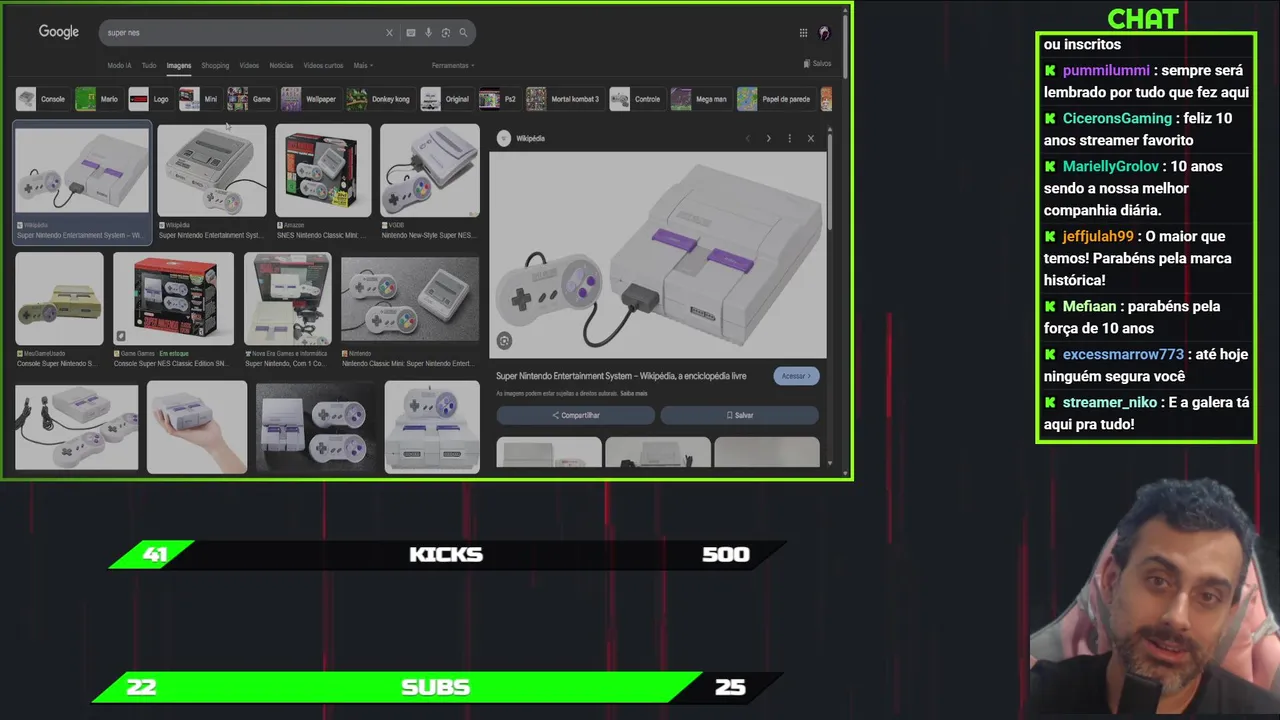Open the on-screen keyboard input tool

[x=411, y=33]
